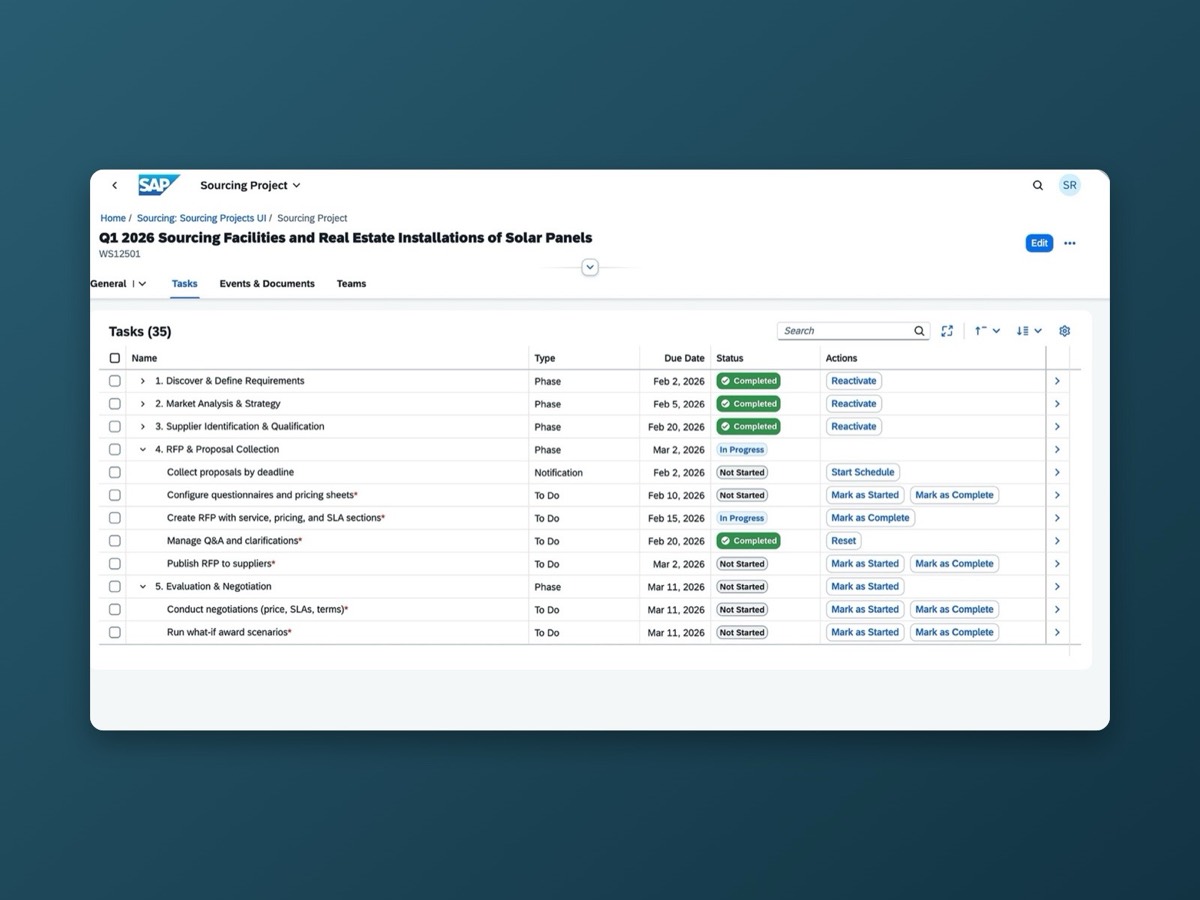Expand phase 1 Discover & Define Requirements
The width and height of the screenshot is (1200, 900).
tap(143, 381)
